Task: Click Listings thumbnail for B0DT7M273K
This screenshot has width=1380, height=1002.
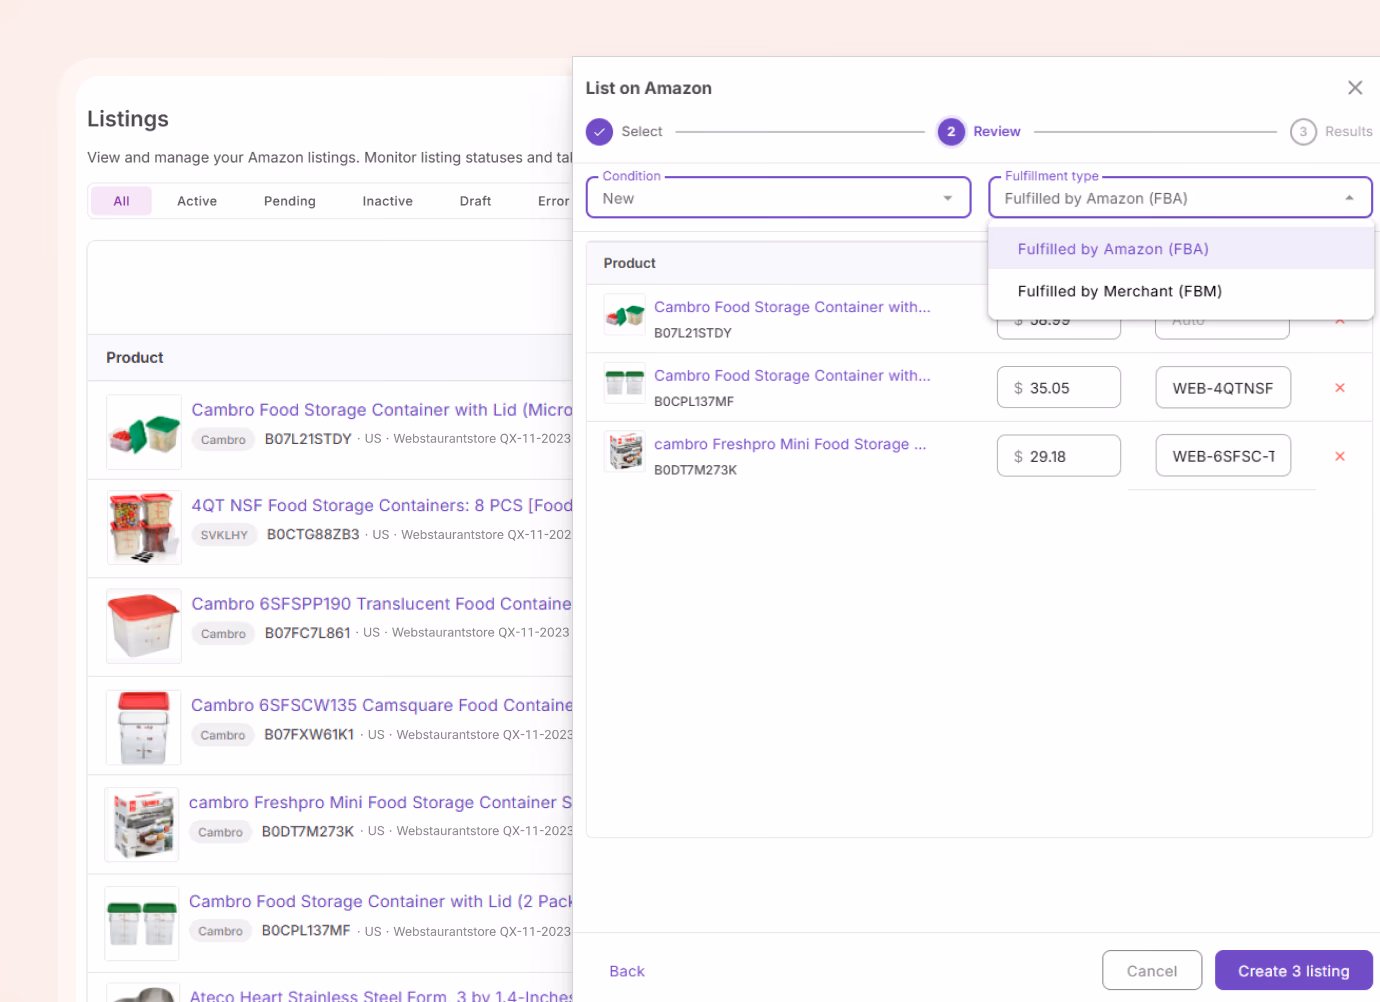Action: click(x=142, y=825)
